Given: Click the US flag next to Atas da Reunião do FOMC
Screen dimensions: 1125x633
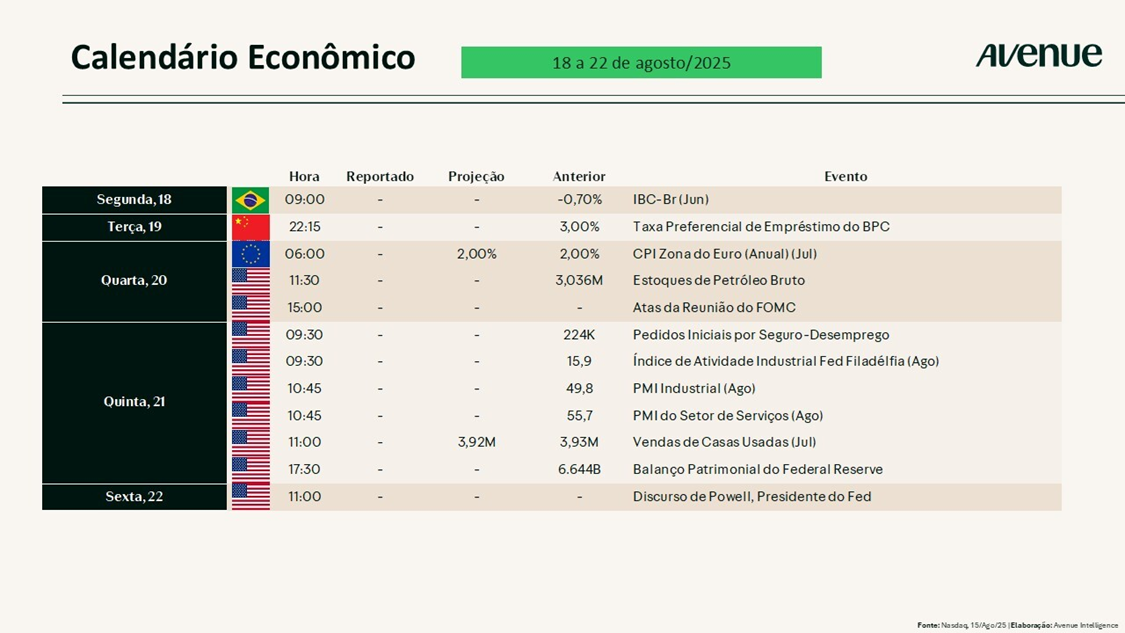Looking at the screenshot, I should pos(250,308).
